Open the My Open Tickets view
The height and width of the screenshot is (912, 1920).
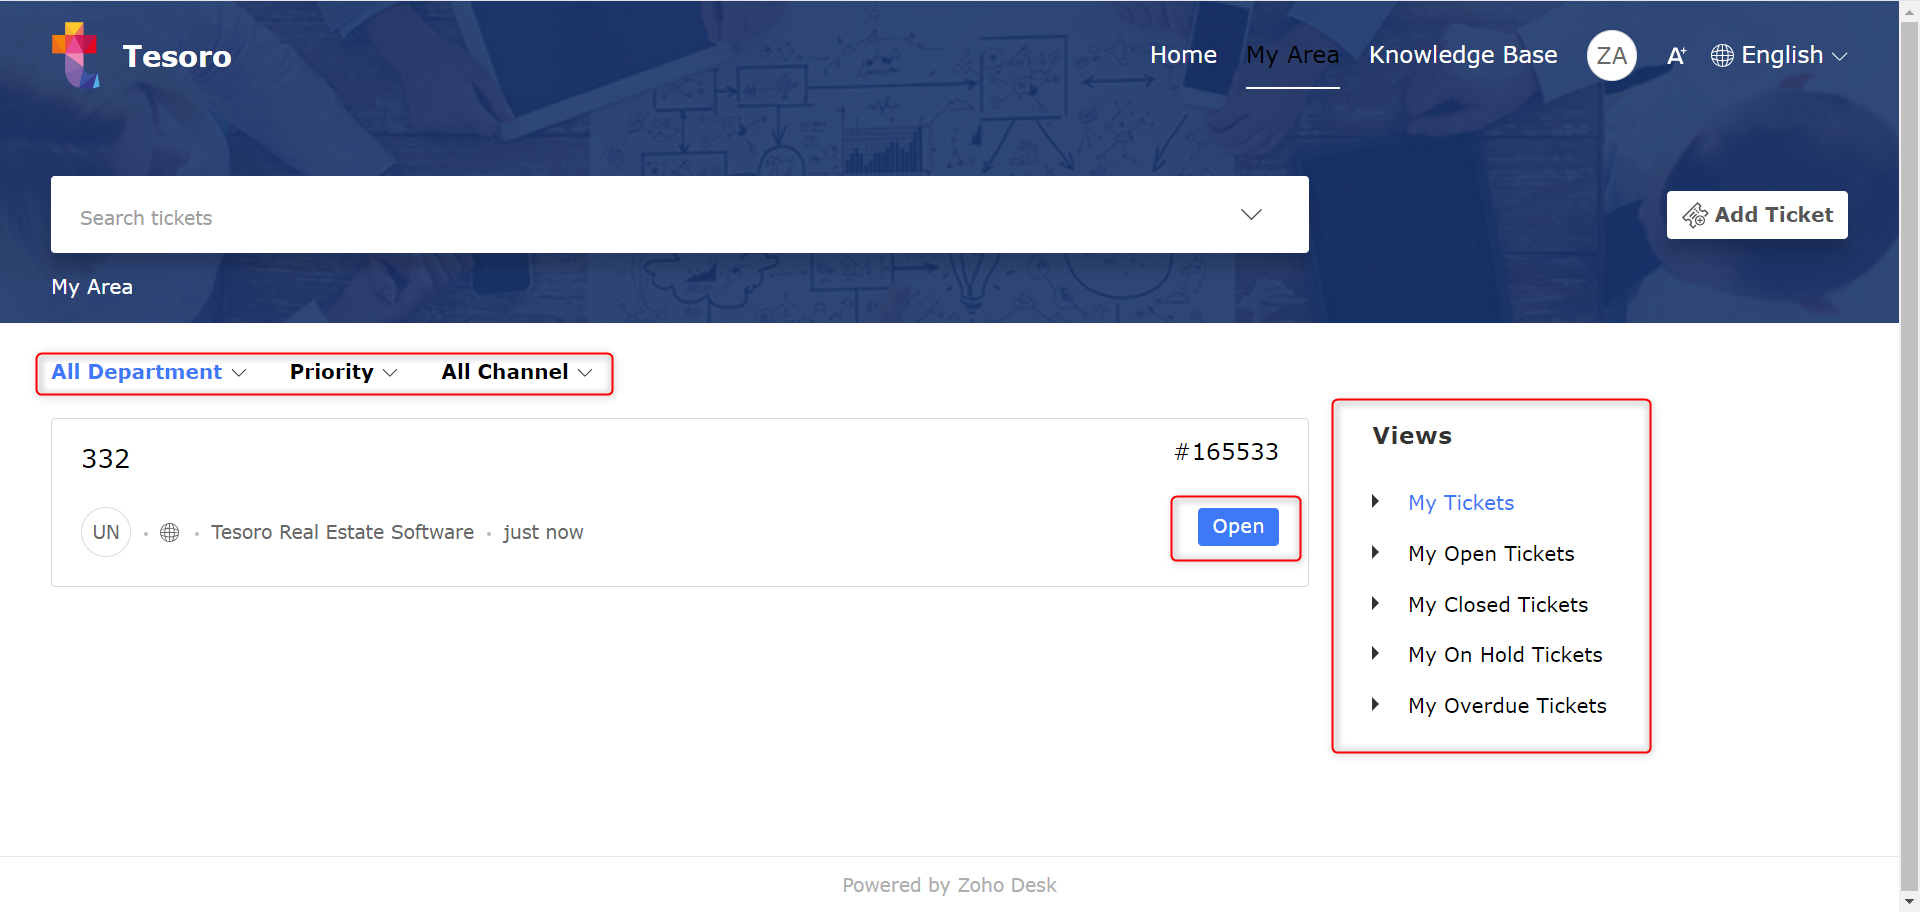click(x=1491, y=554)
